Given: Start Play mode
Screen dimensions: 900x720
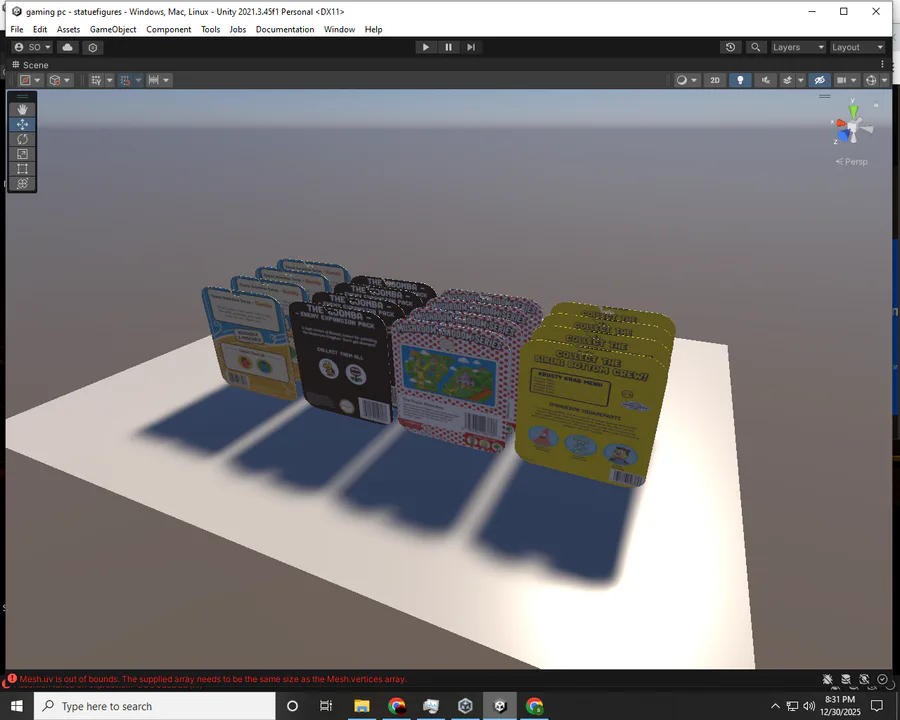Looking at the screenshot, I should tap(425, 47).
